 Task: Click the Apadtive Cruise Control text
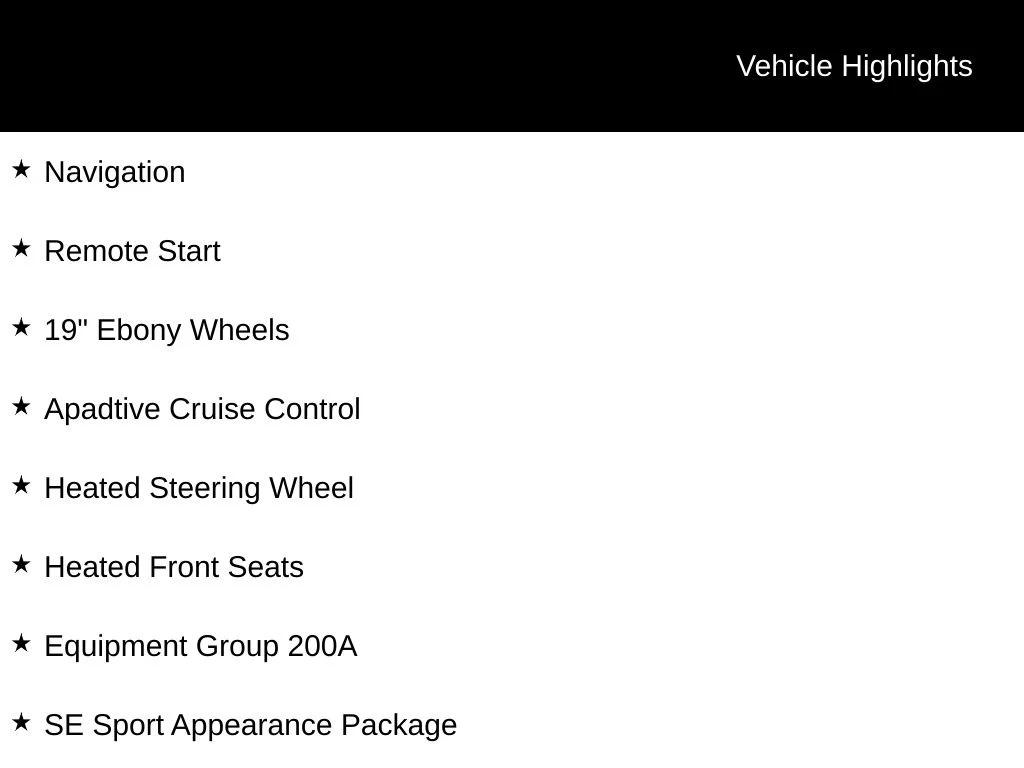pyautogui.click(x=202, y=410)
